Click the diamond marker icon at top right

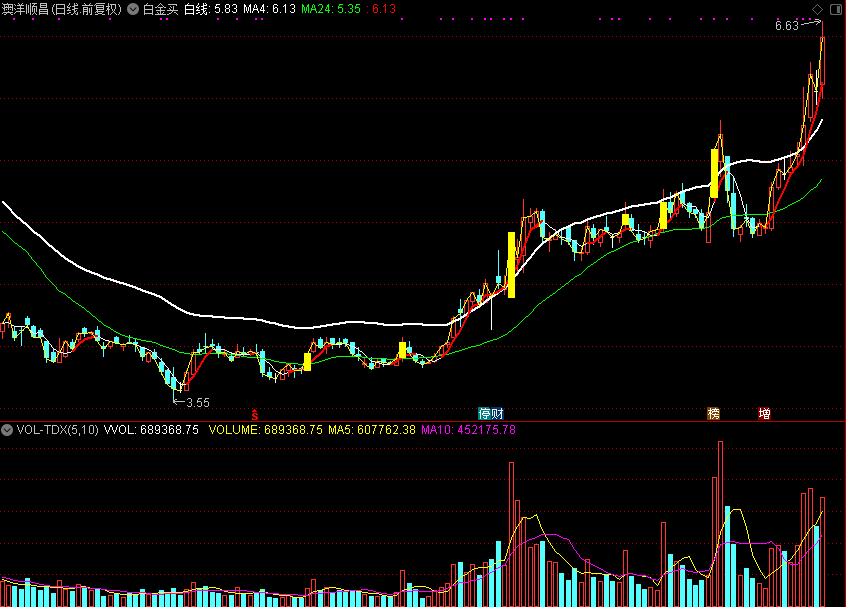point(817,9)
